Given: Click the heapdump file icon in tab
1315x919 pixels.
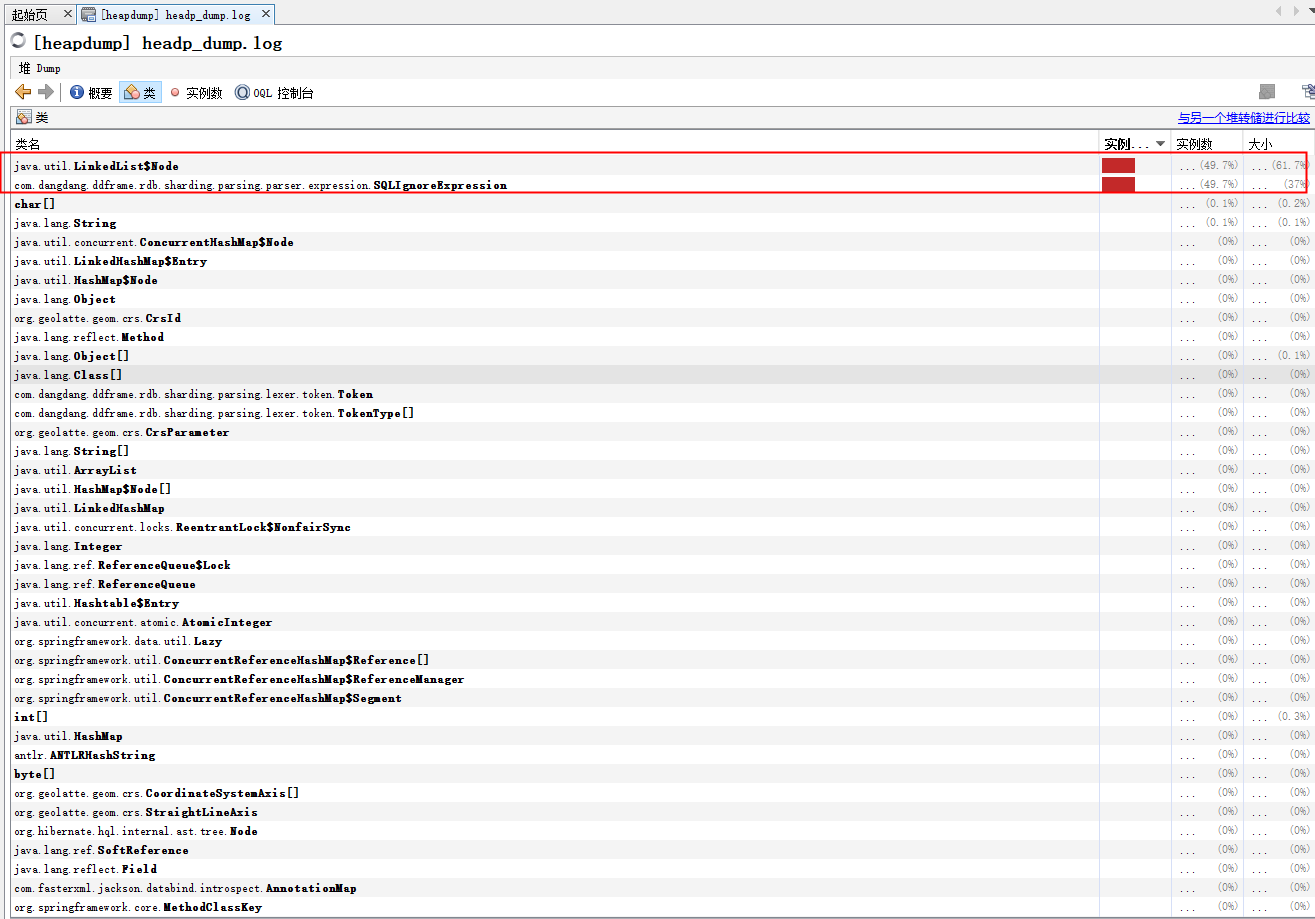Looking at the screenshot, I should click(88, 15).
